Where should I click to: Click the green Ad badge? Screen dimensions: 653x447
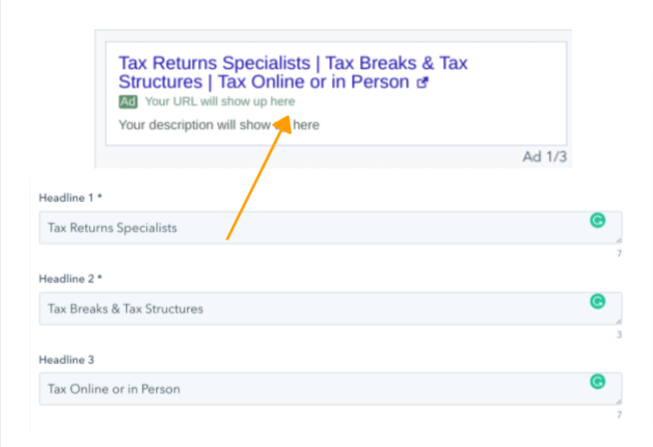tap(128, 102)
